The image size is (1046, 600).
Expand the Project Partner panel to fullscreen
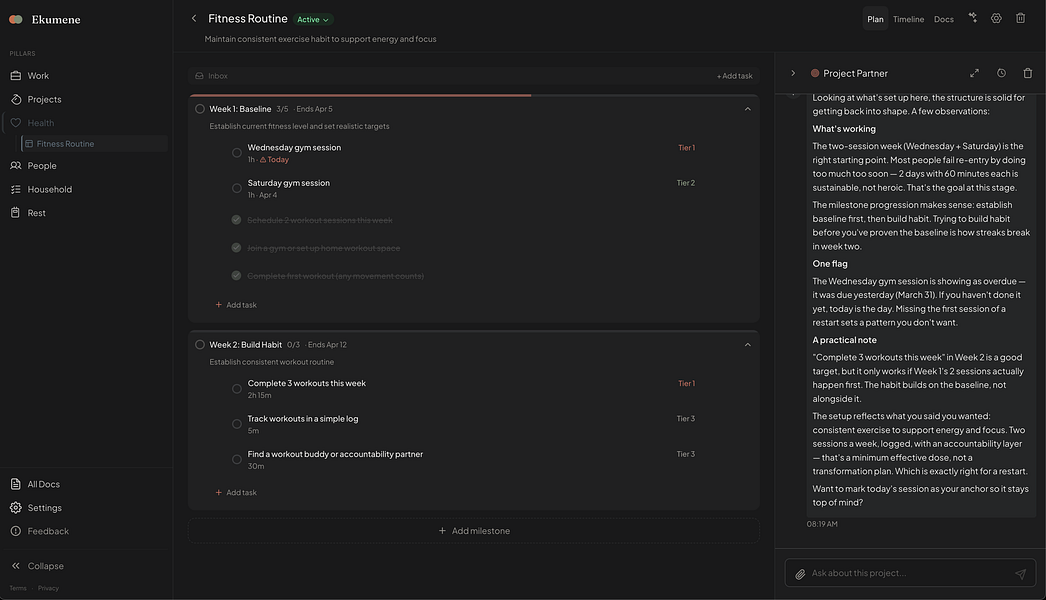coord(975,73)
